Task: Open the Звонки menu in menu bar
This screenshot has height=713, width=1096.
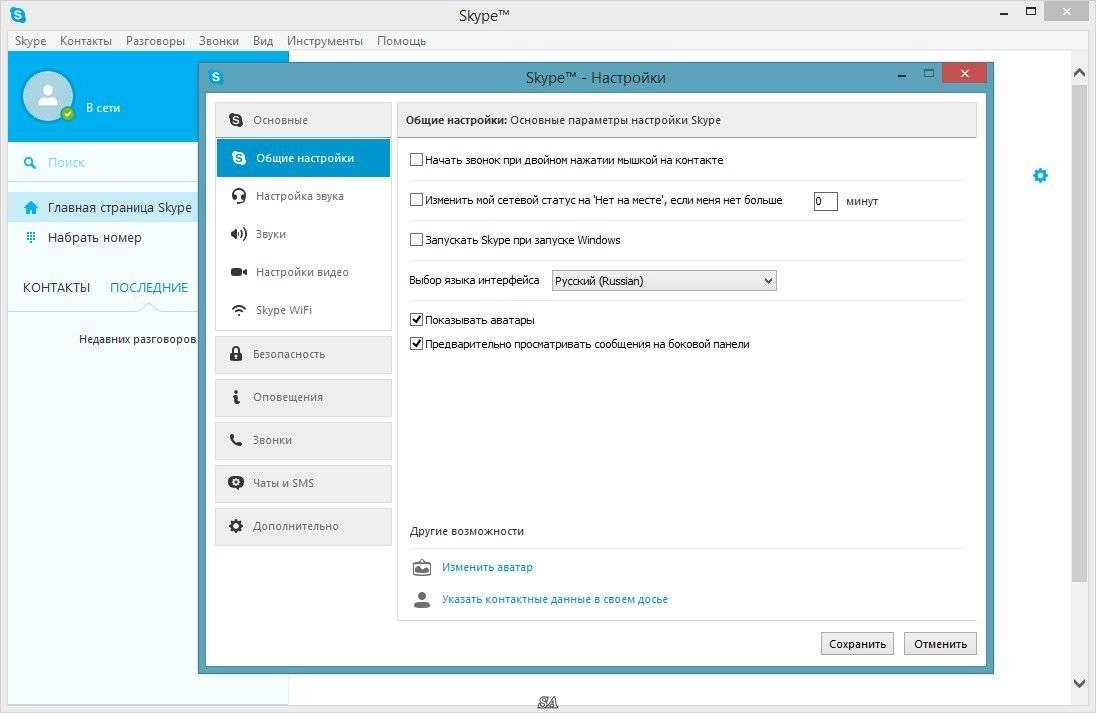Action: (x=219, y=41)
